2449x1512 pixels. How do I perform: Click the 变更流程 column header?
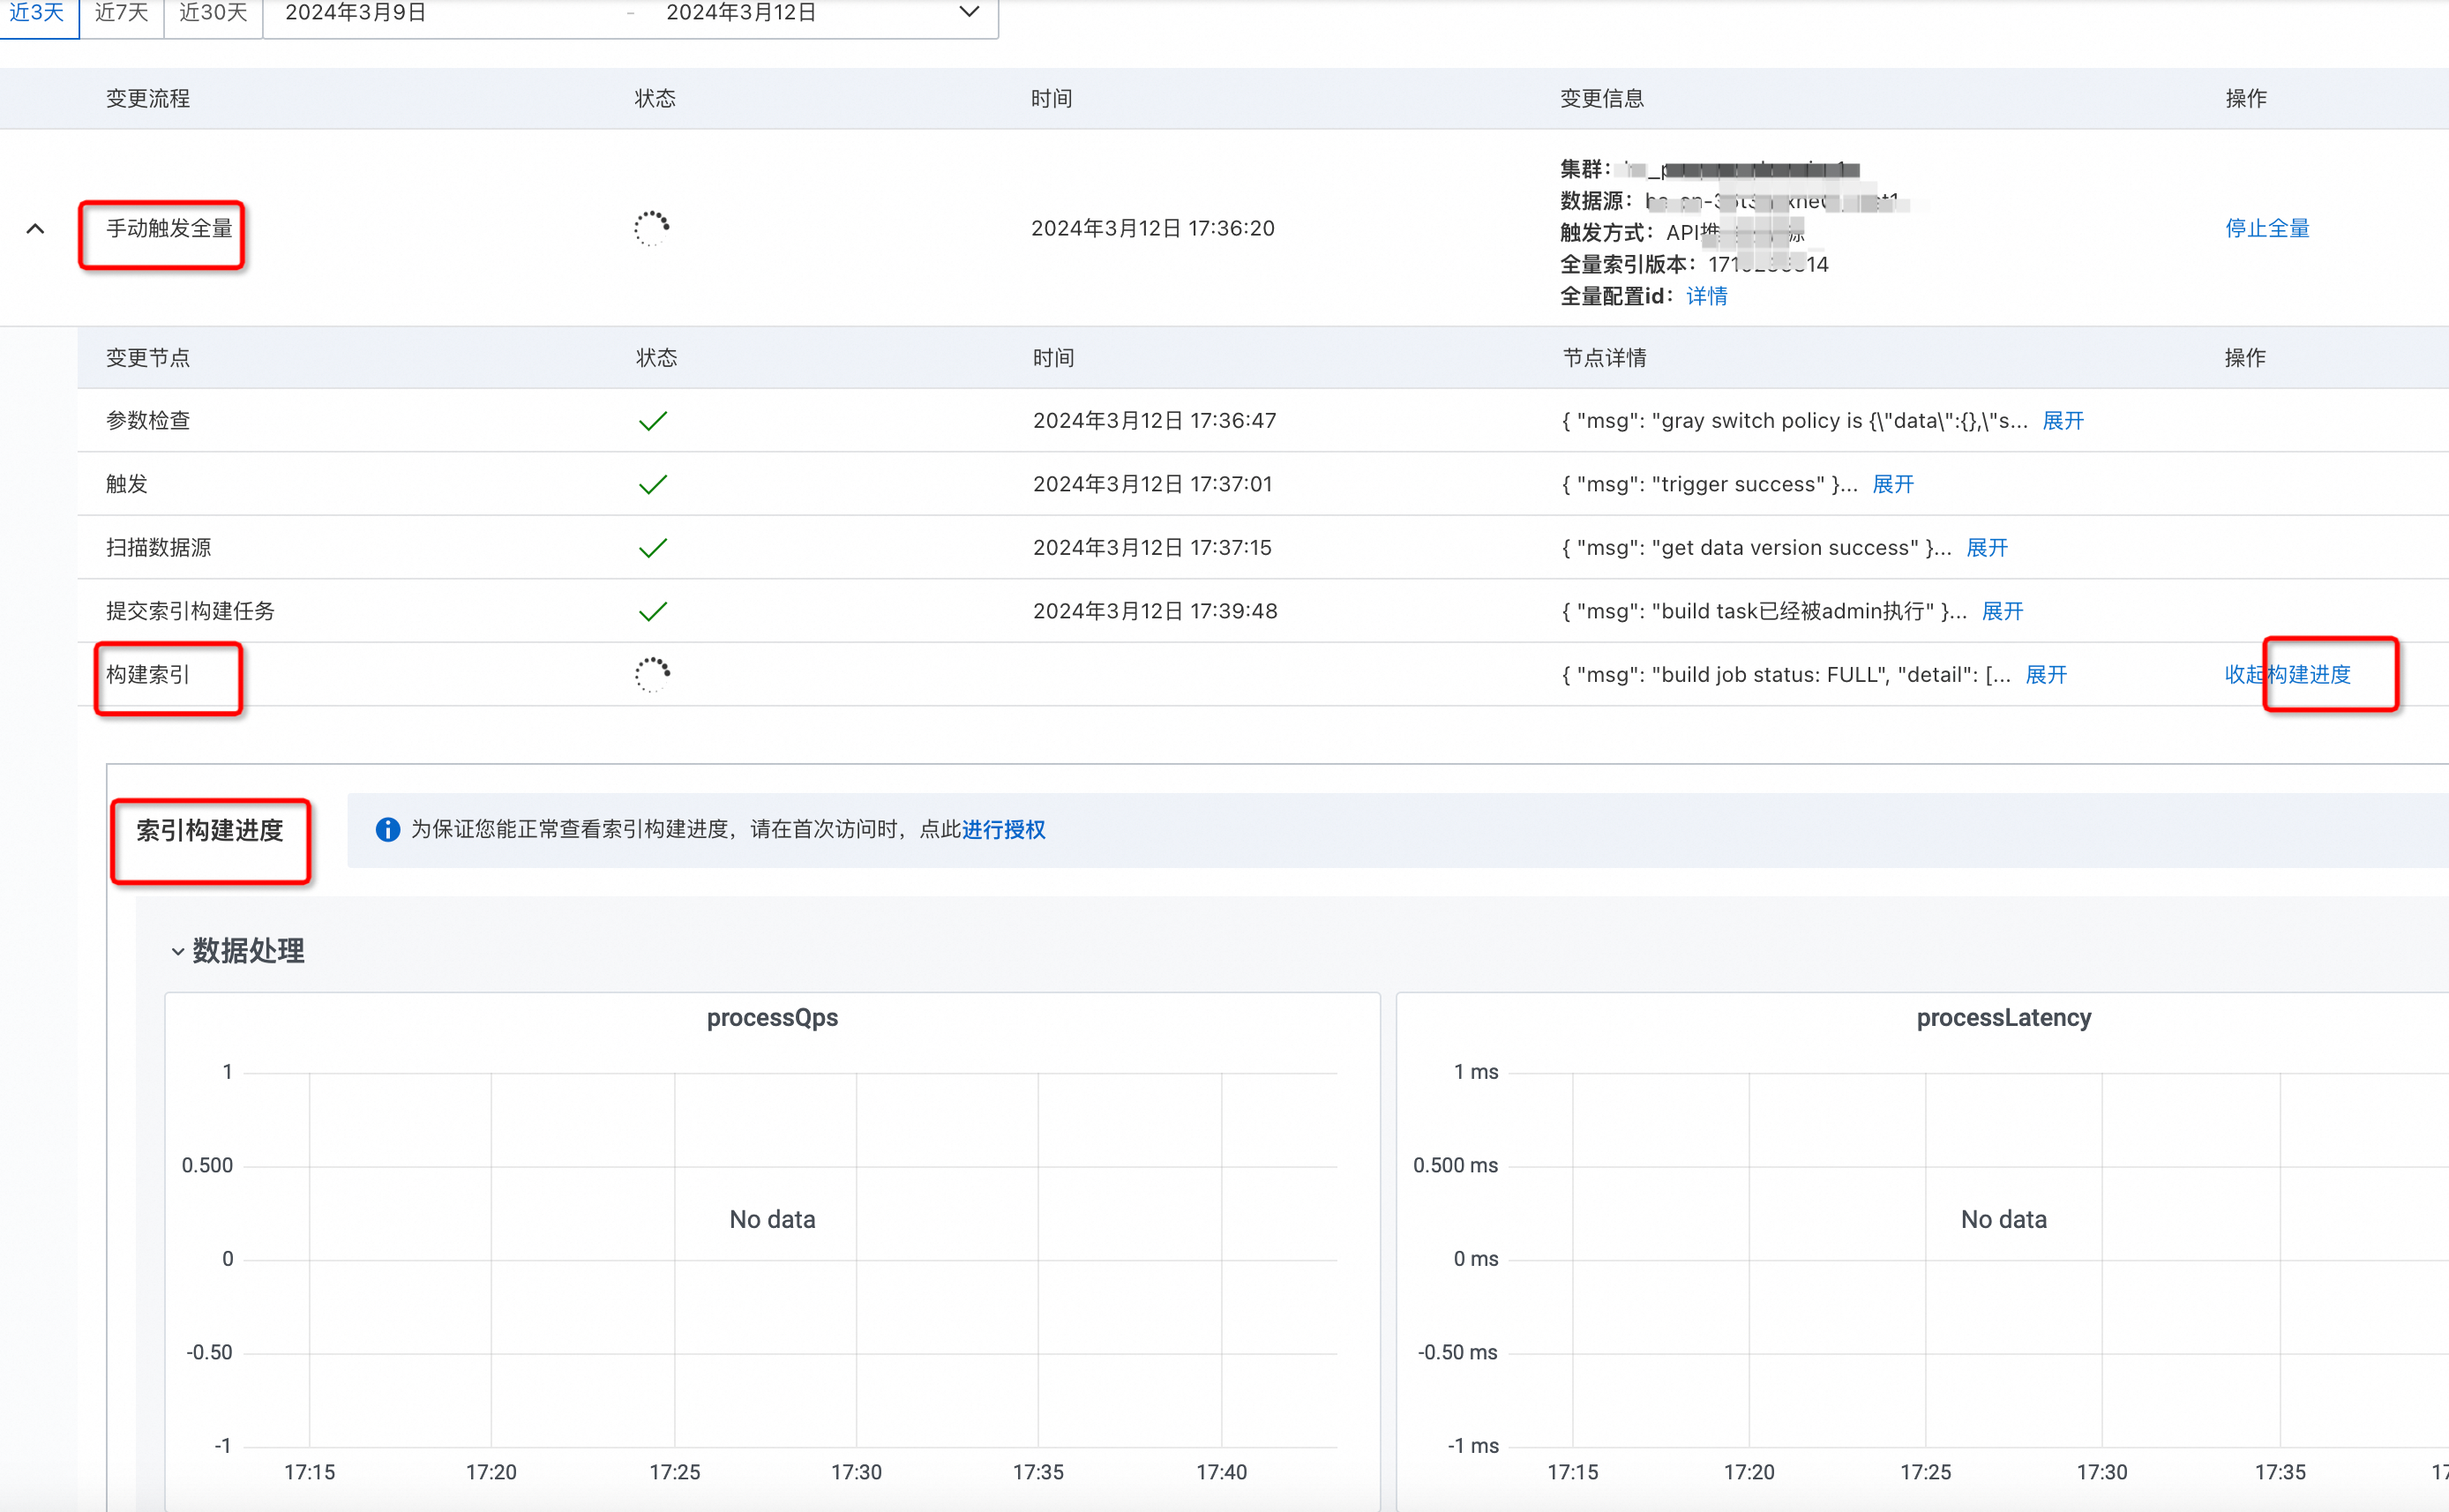click(x=148, y=99)
